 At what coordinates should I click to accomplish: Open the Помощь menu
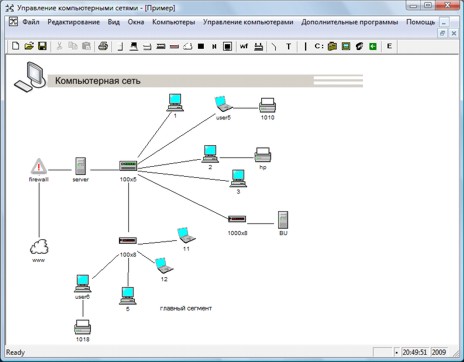click(421, 22)
